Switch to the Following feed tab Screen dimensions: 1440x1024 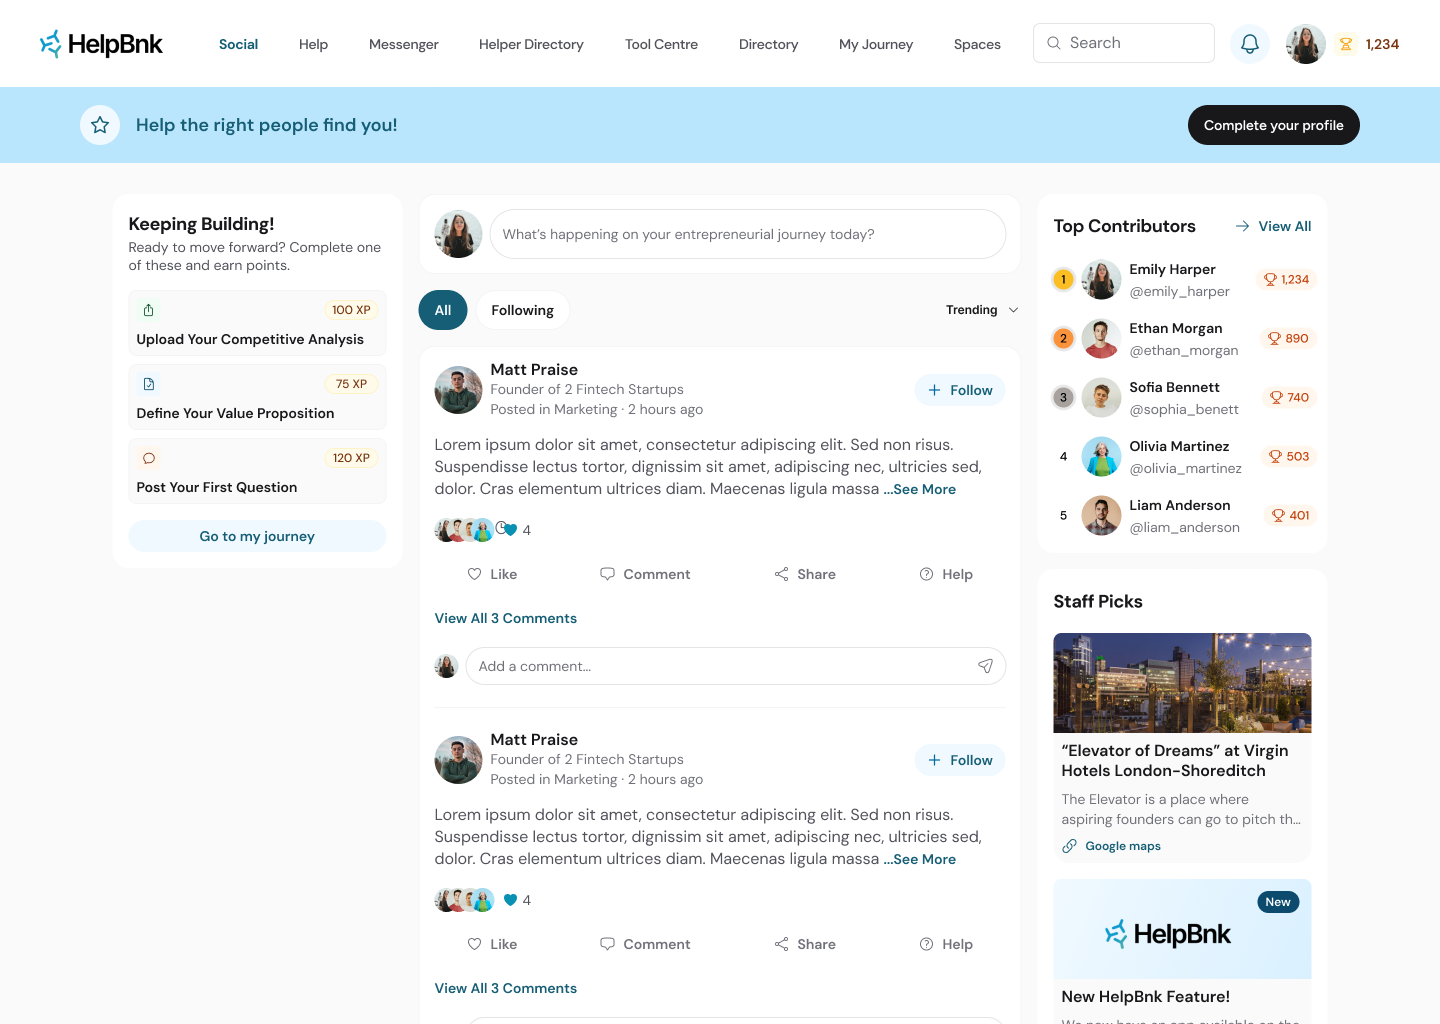(522, 310)
